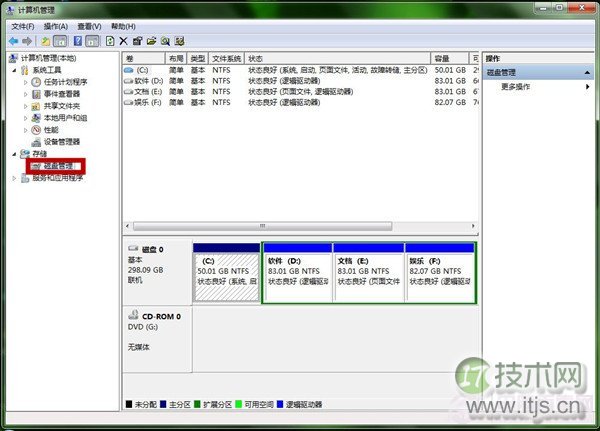Open the 操作(A) menu
600x431 pixels.
coord(56,26)
